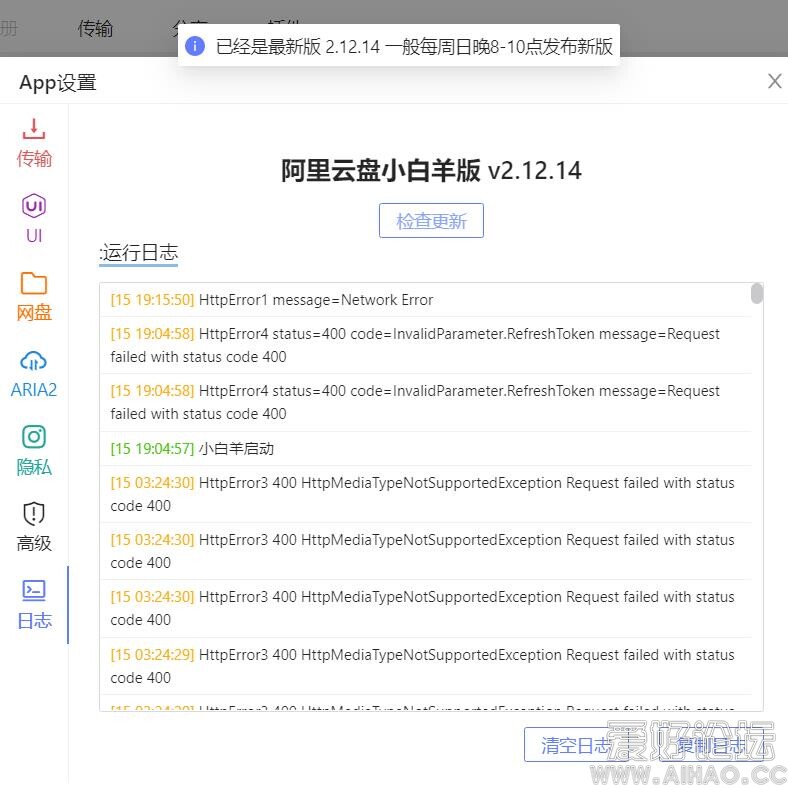Switch to the 传输 top menu tab
This screenshot has height=788, width=788.
pyautogui.click(x=95, y=28)
